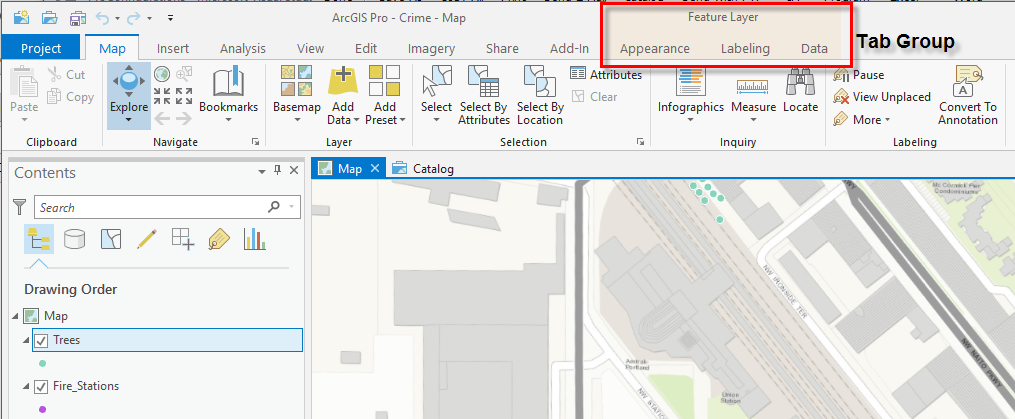Open the Attributes pane button
1015x419 pixels.
pos(606,74)
